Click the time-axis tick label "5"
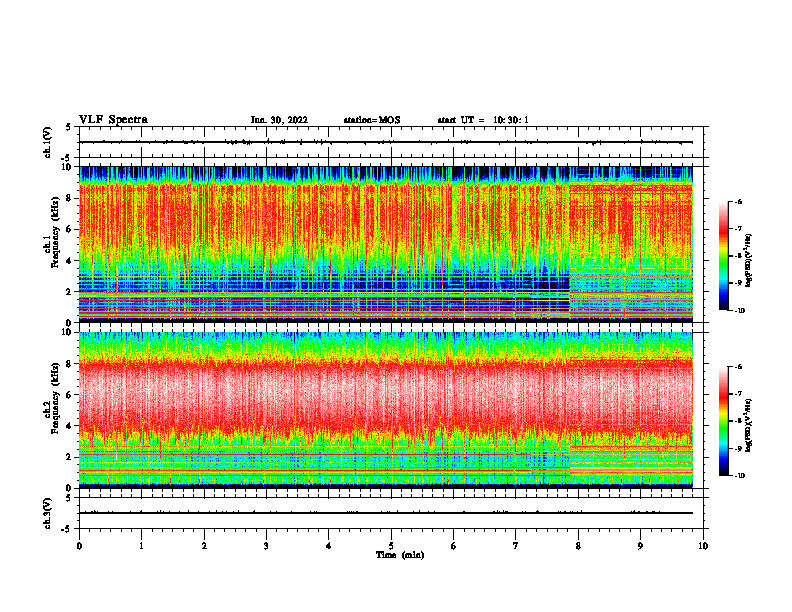Image resolution: width=792 pixels, height=612 pixels. (x=391, y=546)
